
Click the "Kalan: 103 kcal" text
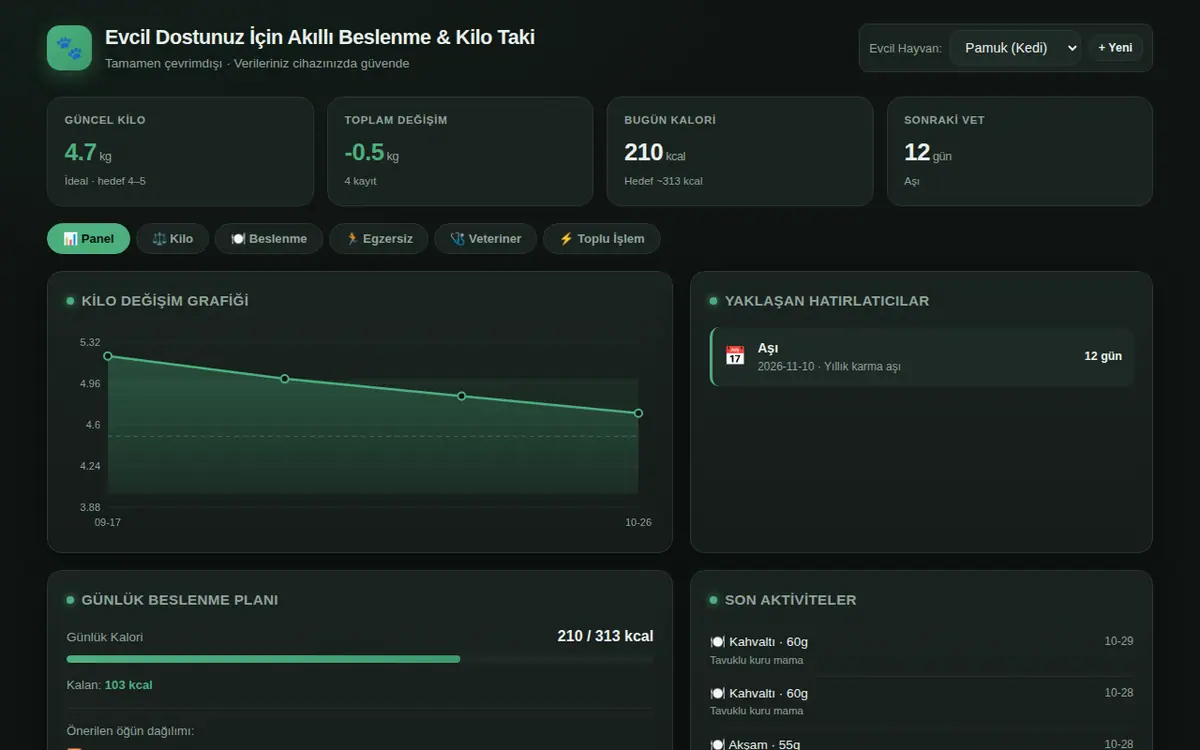click(109, 685)
